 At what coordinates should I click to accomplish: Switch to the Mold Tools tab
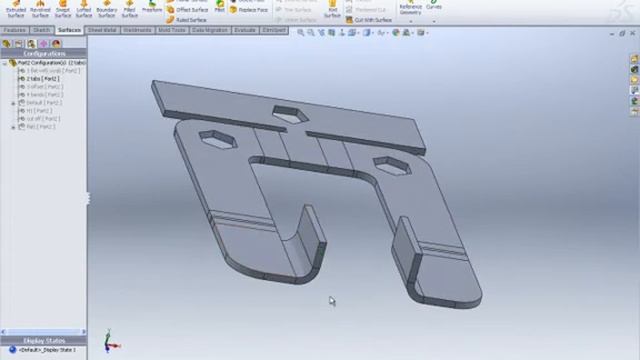[x=172, y=30]
